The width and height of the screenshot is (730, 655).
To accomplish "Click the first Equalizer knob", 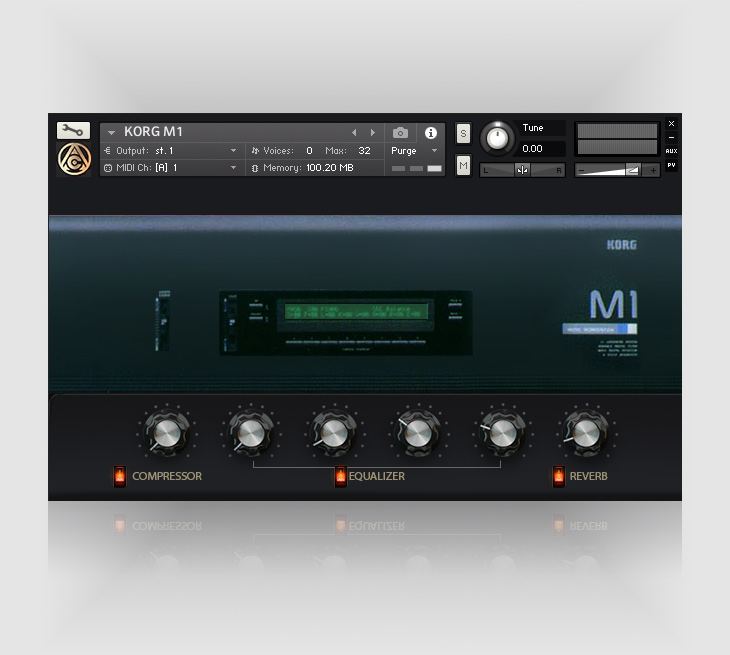I will pos(250,433).
